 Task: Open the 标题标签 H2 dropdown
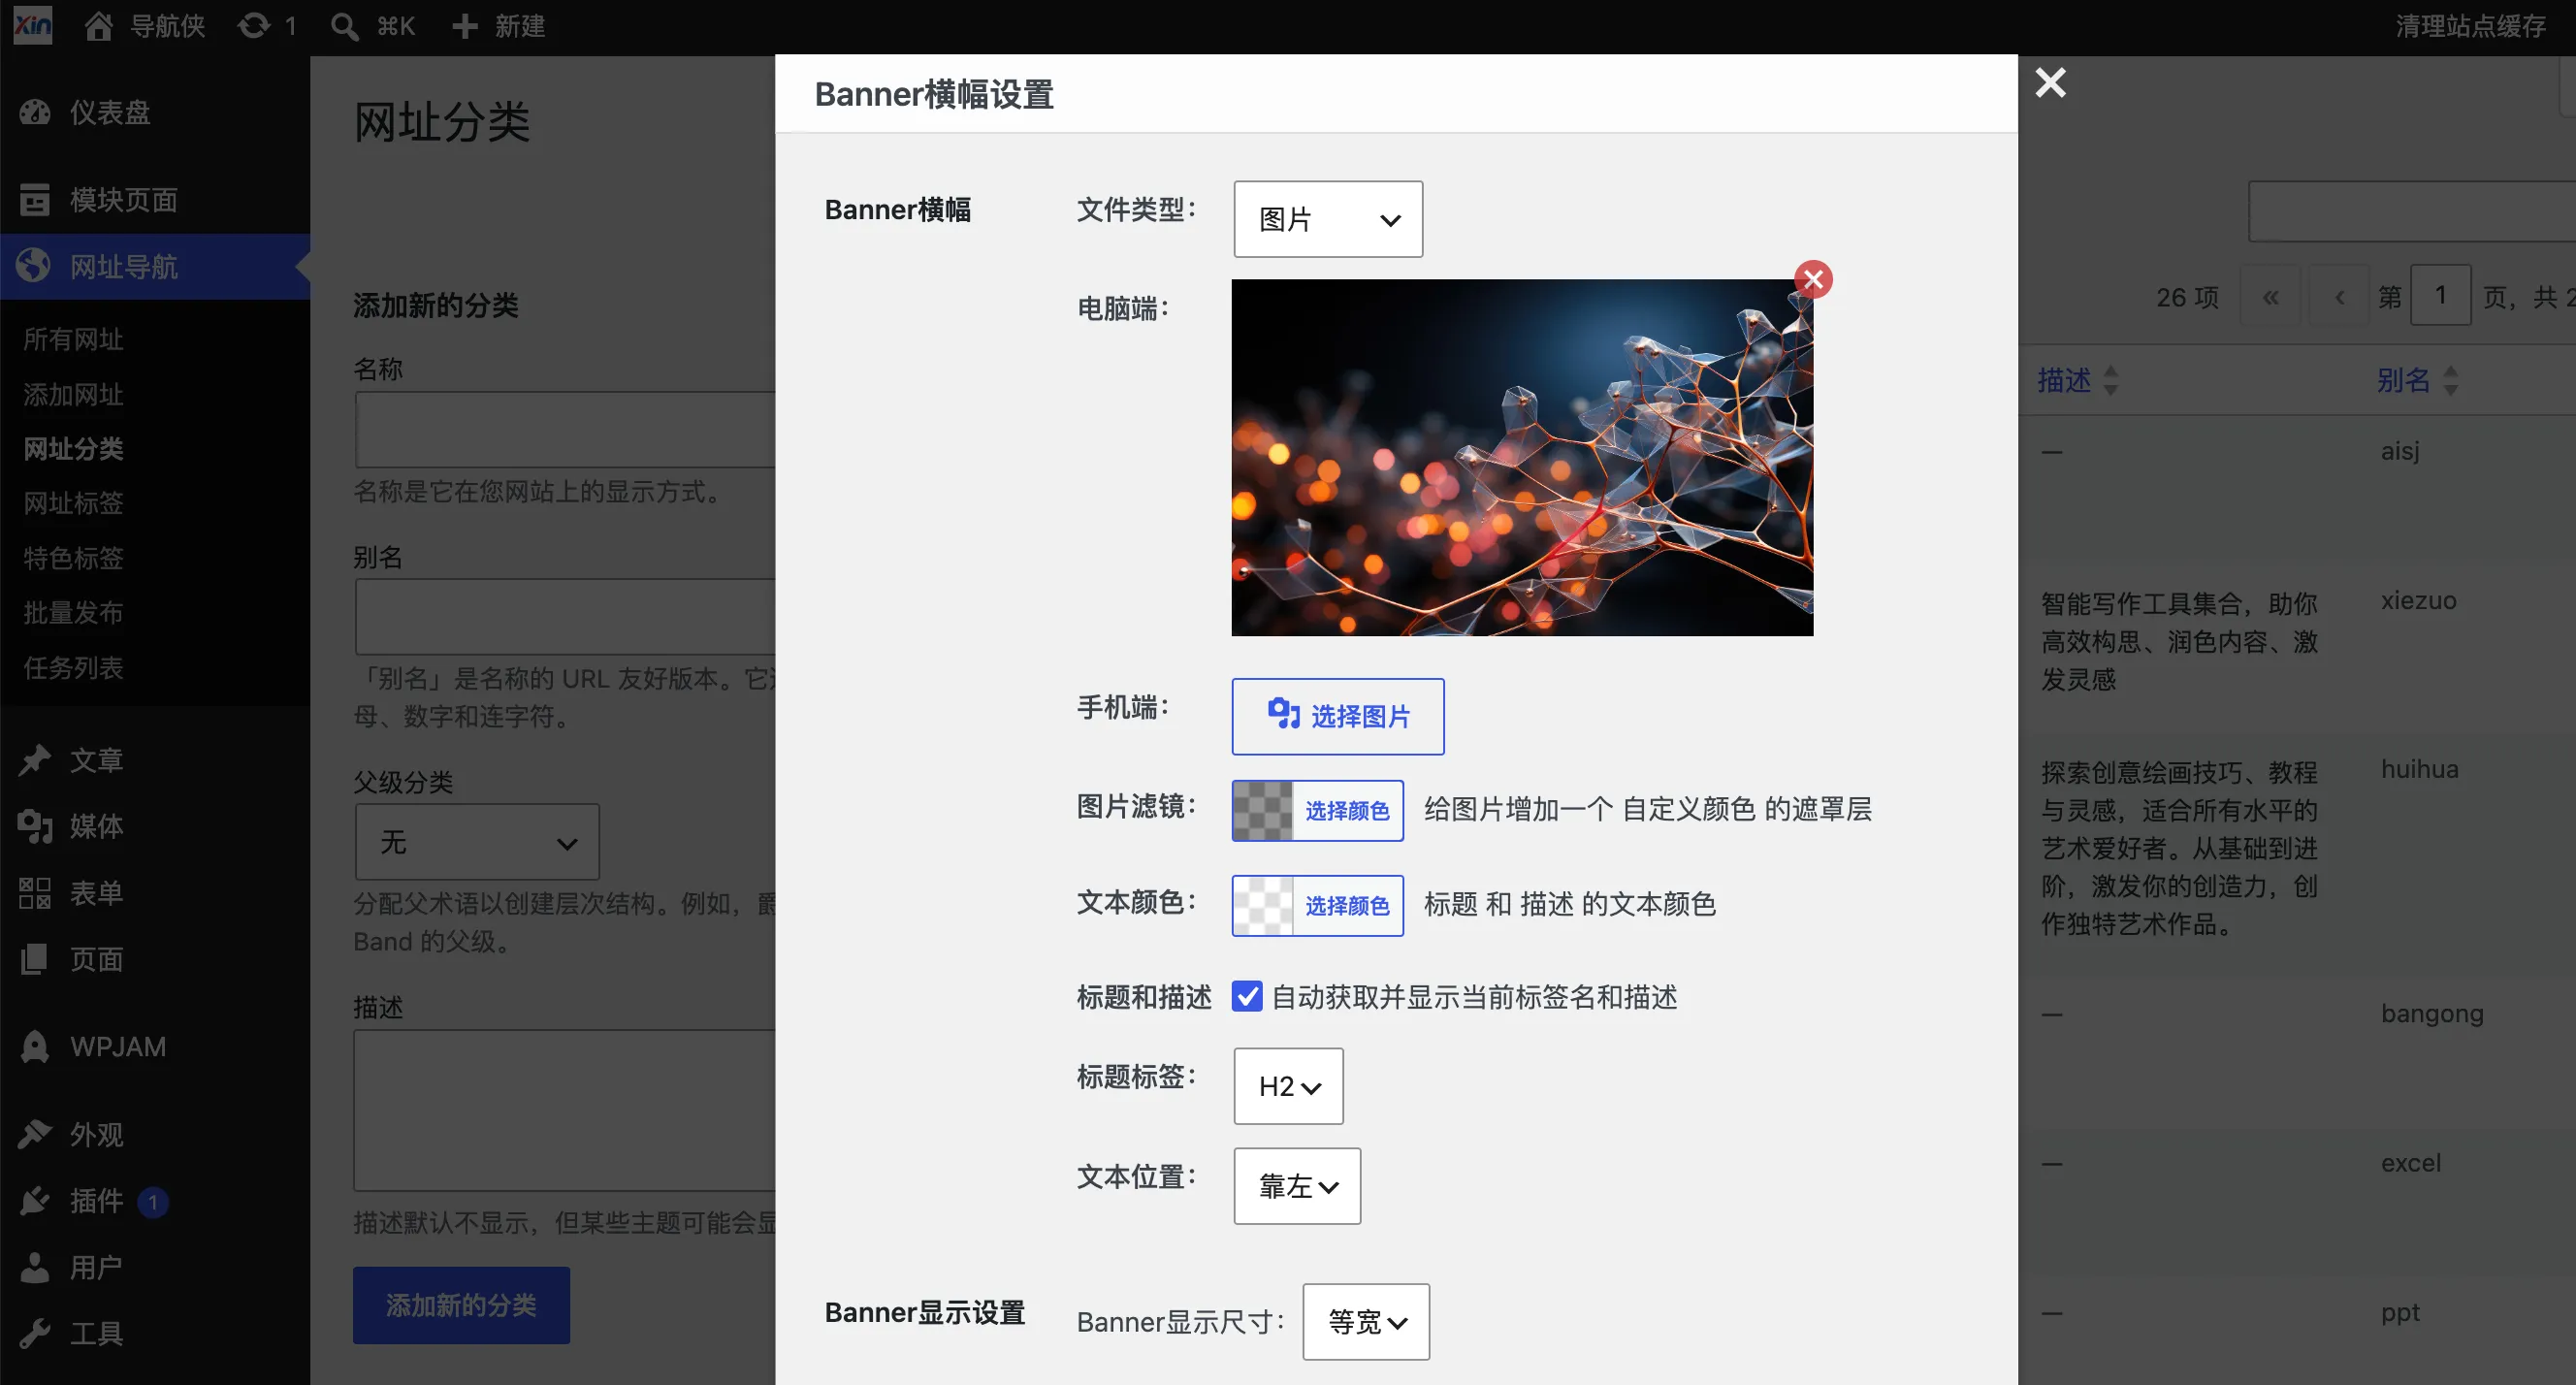point(1288,1086)
